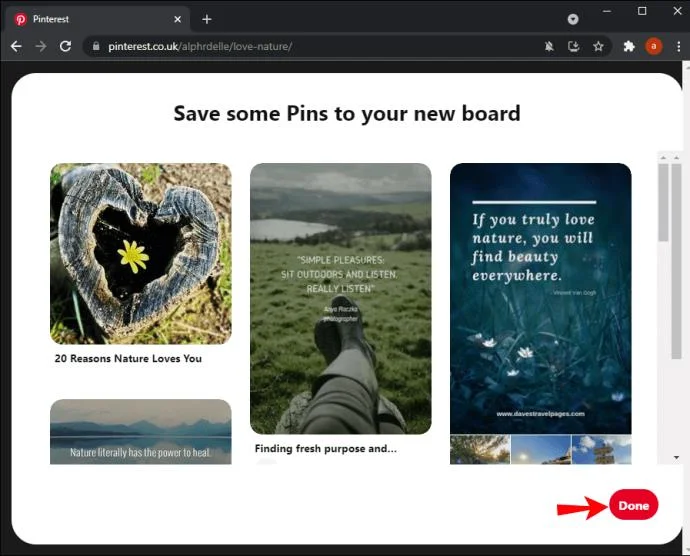Screen dimensions: 690x556
Task: Open the Chrome profile avatar
Action: (653, 46)
